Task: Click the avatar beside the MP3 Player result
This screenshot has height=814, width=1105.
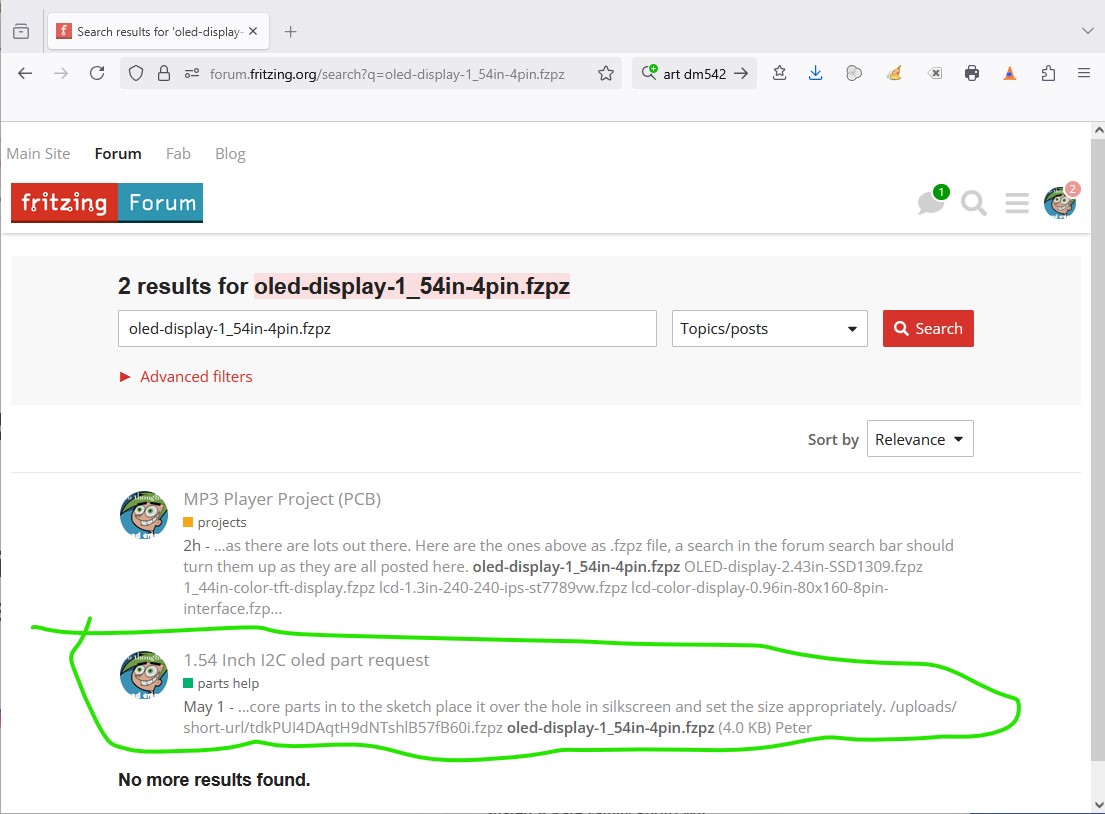Action: click(x=144, y=515)
